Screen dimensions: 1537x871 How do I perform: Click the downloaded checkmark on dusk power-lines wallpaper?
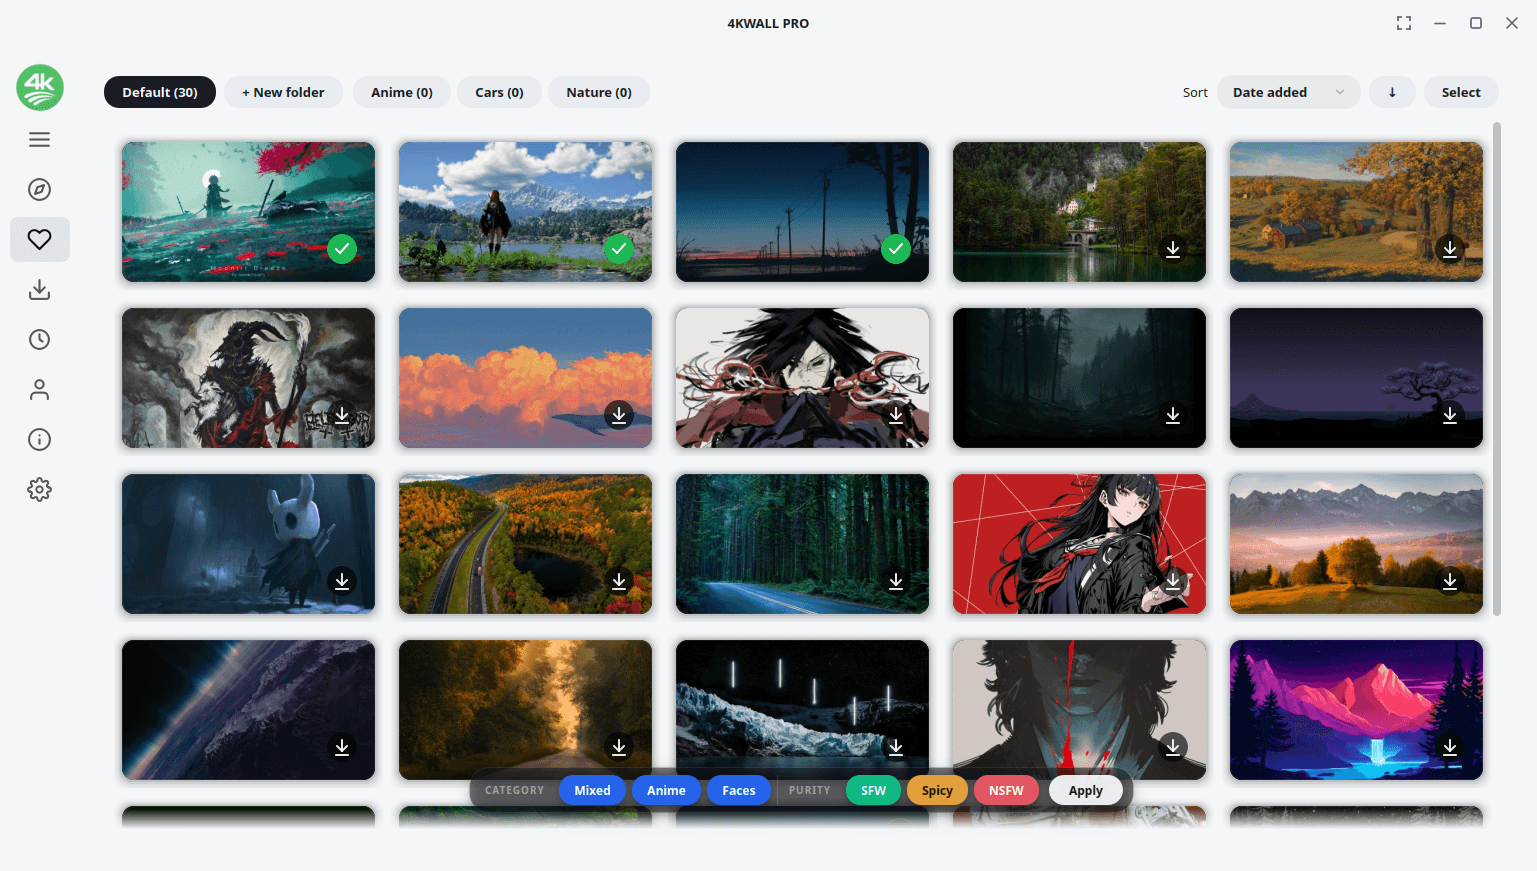click(x=896, y=249)
